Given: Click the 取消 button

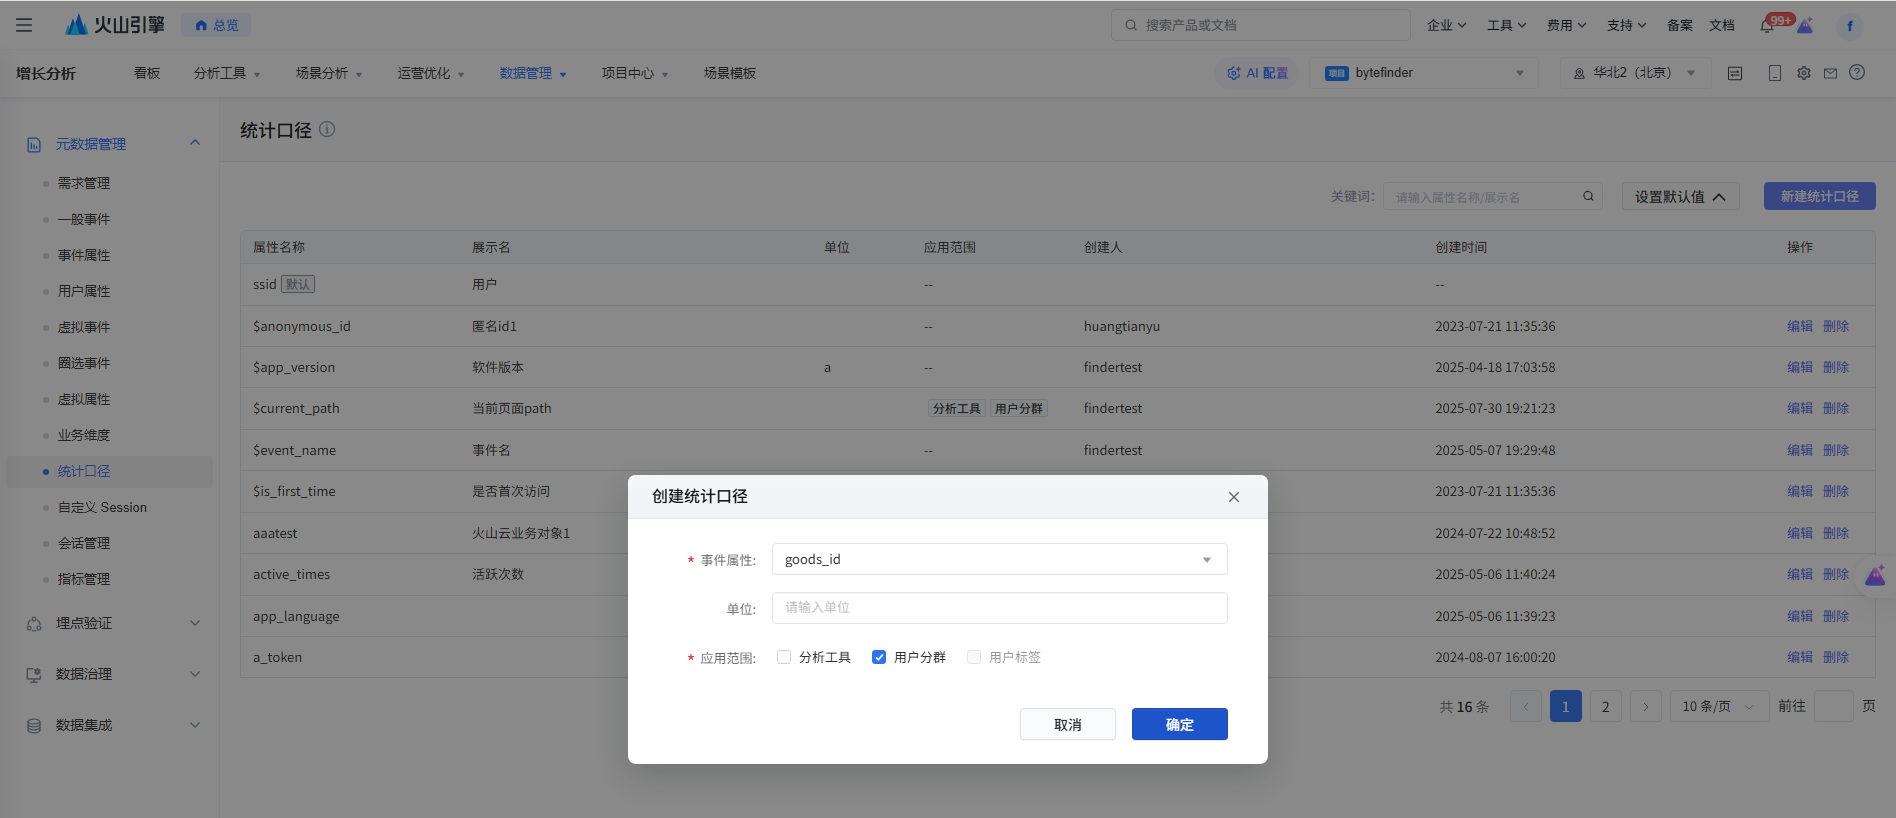Looking at the screenshot, I should click(x=1067, y=724).
